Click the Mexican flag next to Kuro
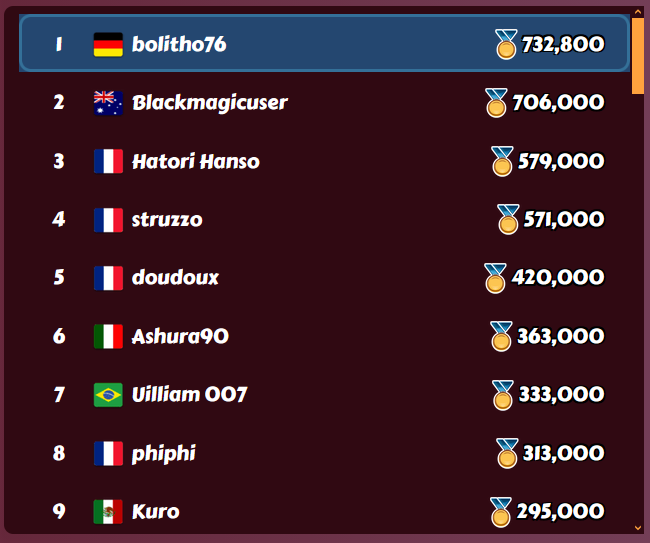This screenshot has width=650, height=543. point(108,511)
